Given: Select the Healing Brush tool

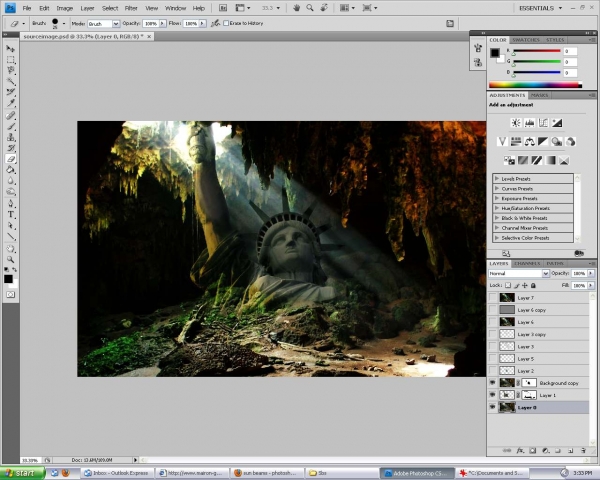Looking at the screenshot, I should 11,116.
